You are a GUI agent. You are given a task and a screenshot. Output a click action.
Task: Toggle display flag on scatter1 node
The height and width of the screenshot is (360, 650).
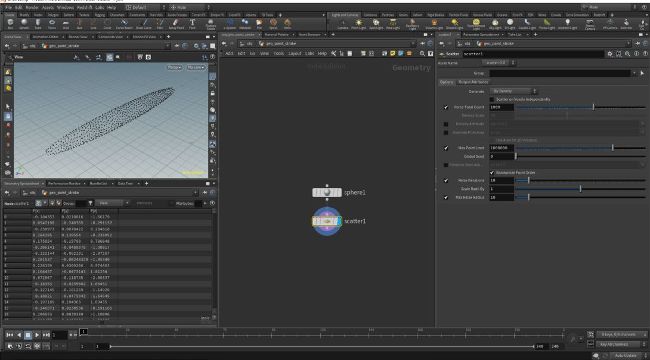tap(340, 221)
